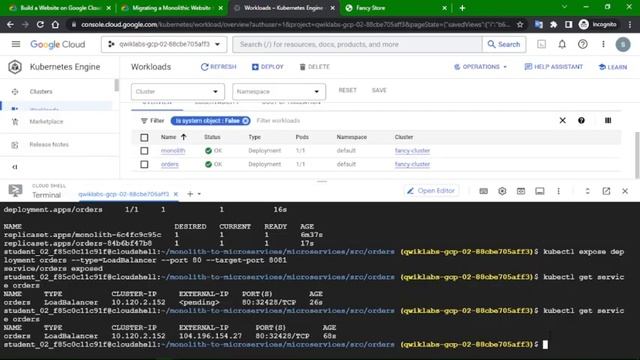
Task: Click the blue Search button
Action: [x=504, y=44]
